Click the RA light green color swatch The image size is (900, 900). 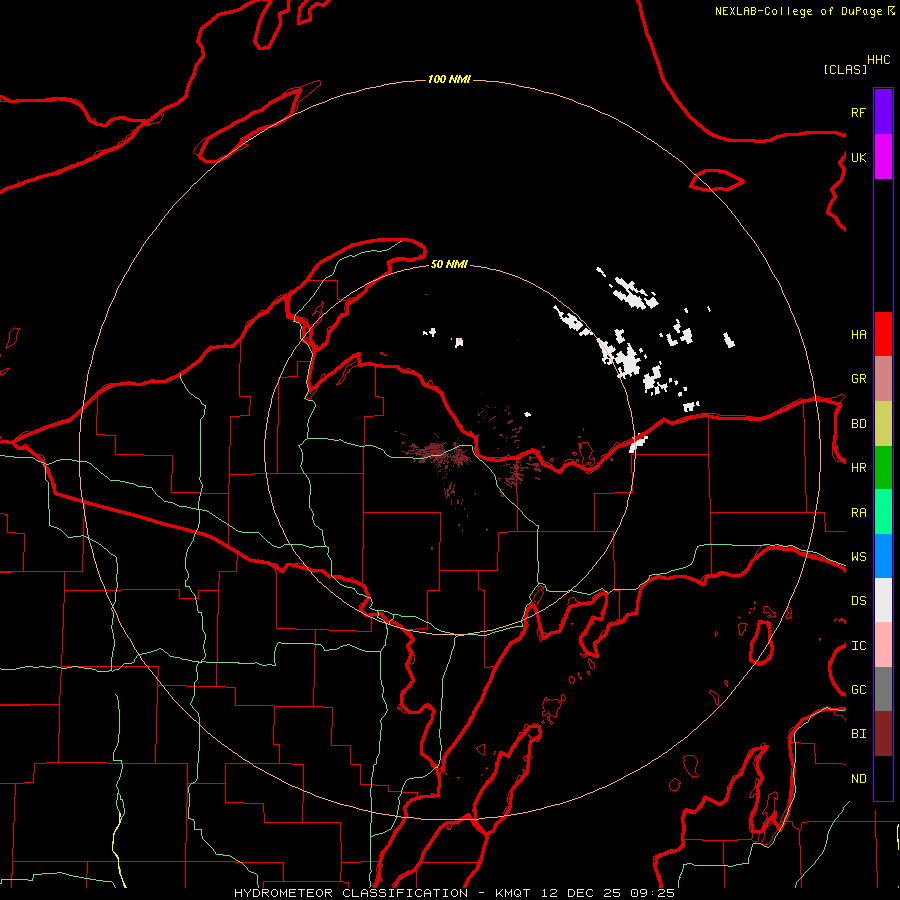tap(883, 512)
